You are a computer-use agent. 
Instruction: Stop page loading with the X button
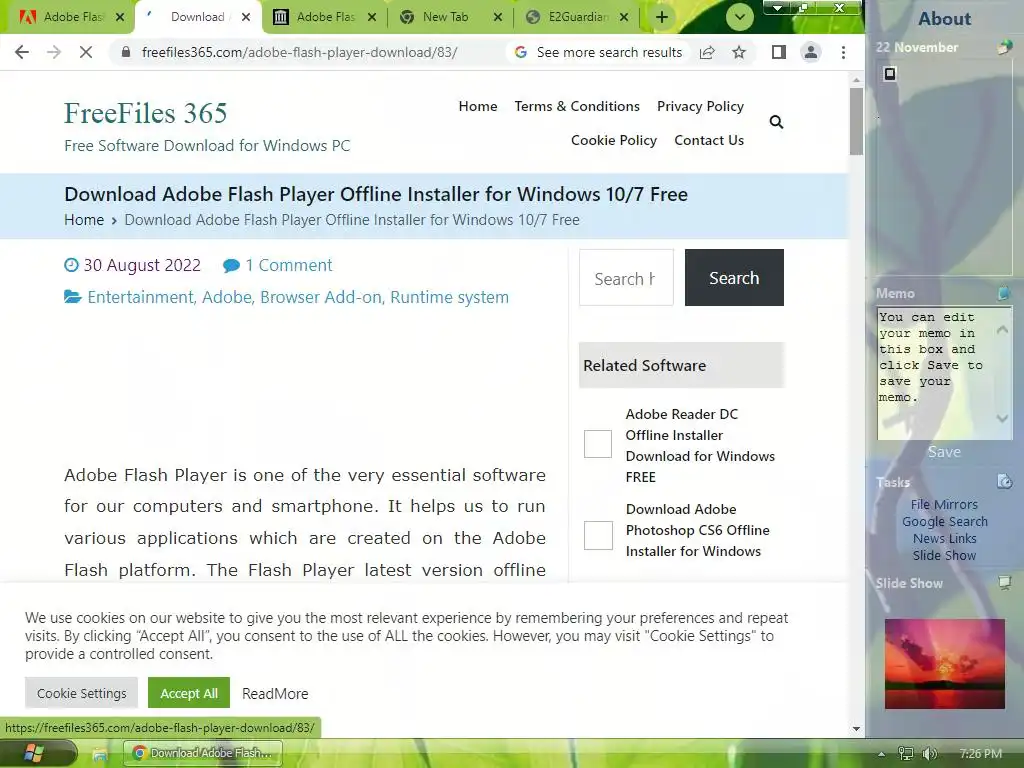pos(86,52)
